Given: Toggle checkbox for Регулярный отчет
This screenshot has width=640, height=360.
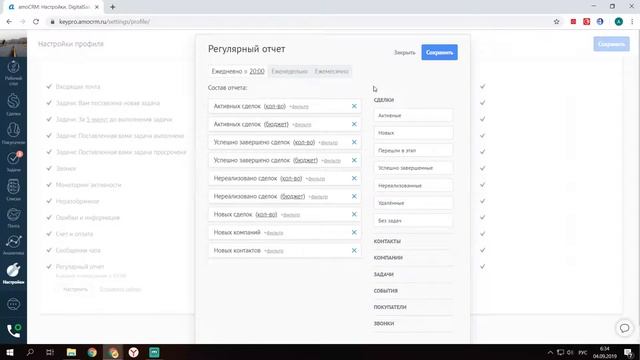Looking at the screenshot, I should tap(49, 267).
